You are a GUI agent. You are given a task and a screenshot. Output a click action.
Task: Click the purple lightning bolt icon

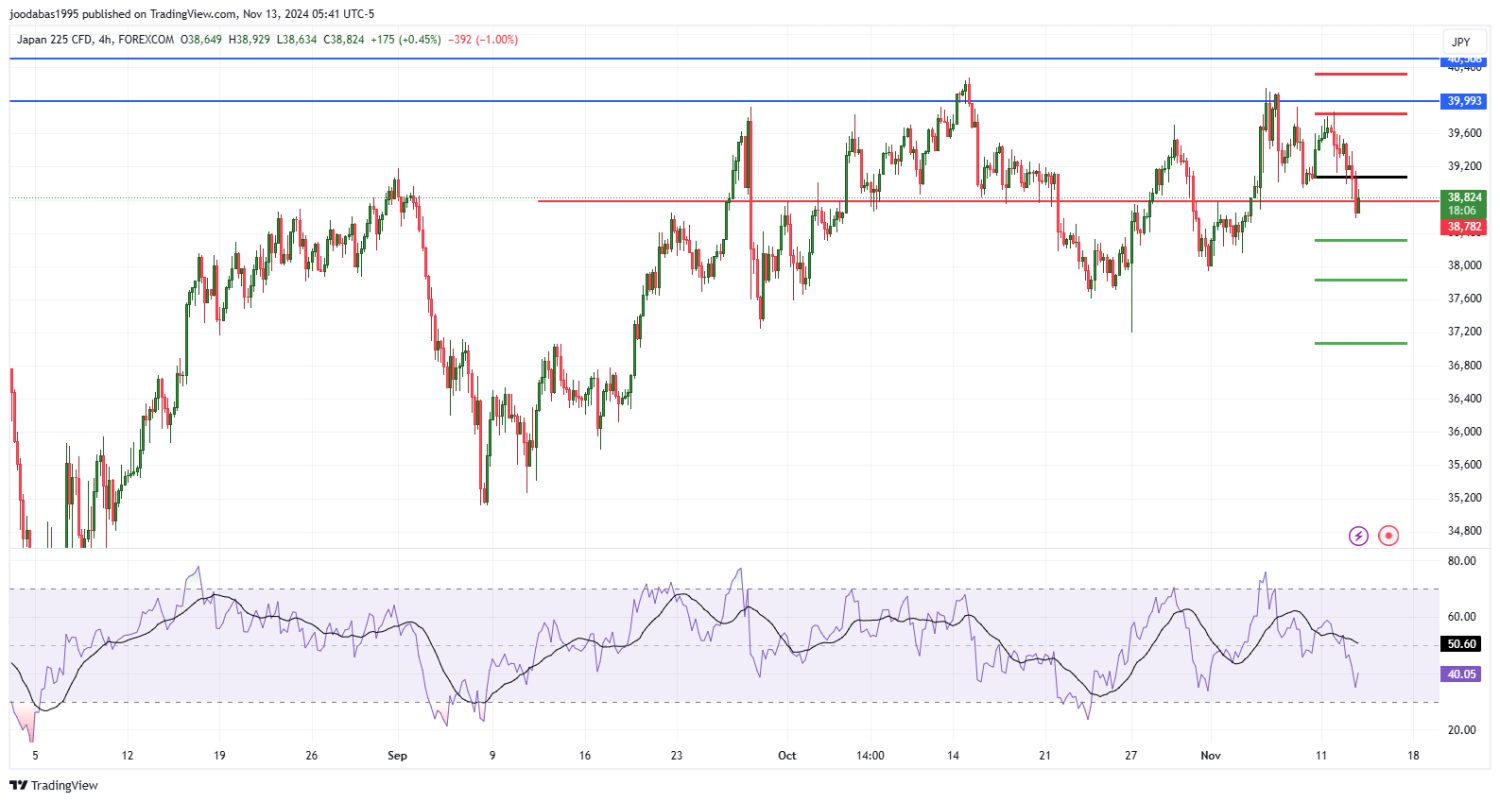tap(1358, 536)
